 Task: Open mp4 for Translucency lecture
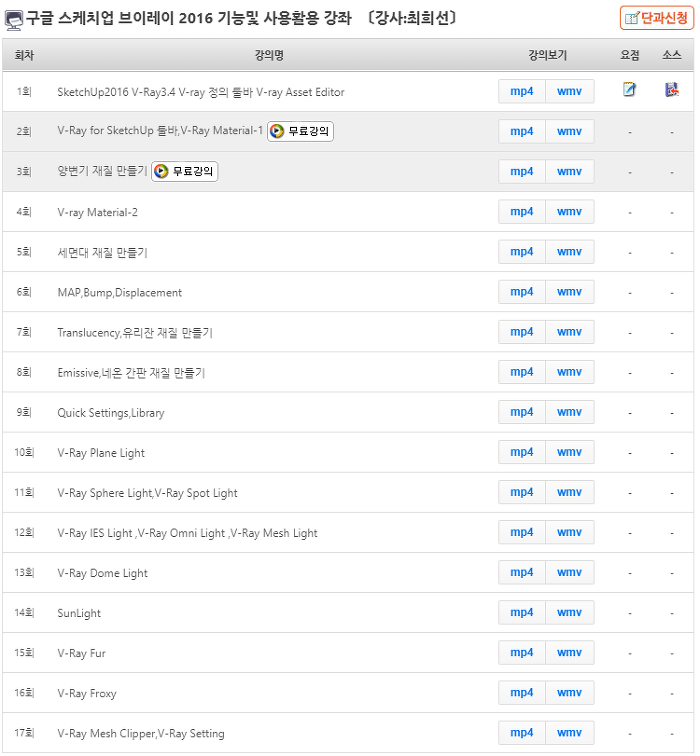pyautogui.click(x=522, y=332)
